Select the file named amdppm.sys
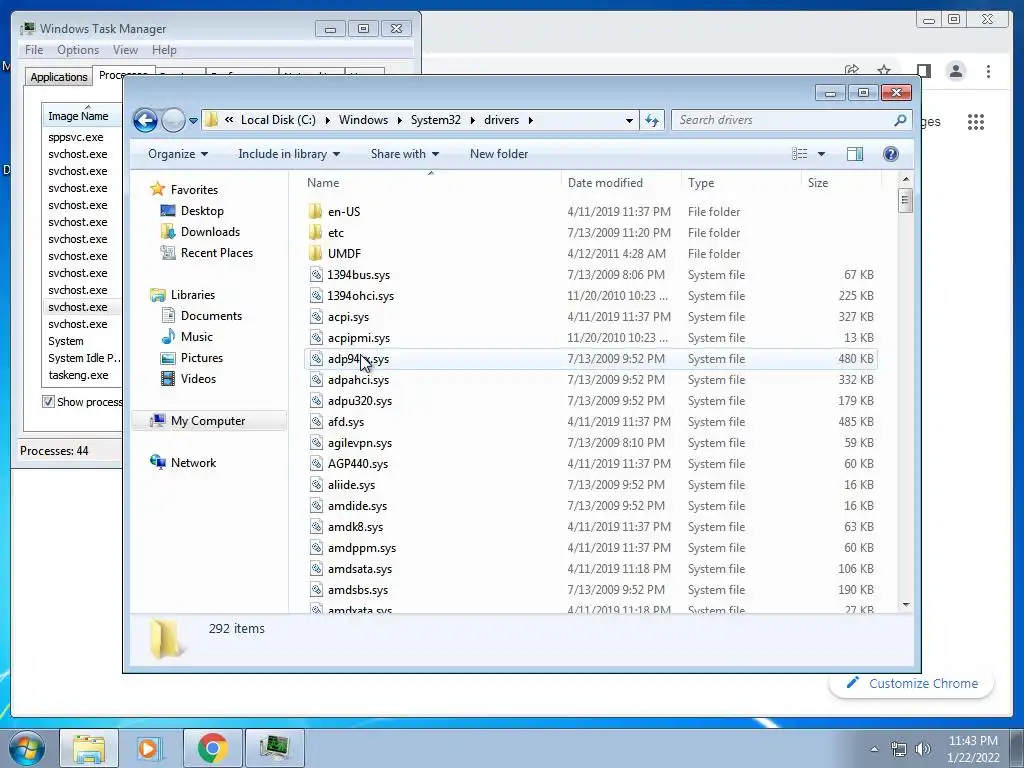This screenshot has width=1024, height=768. pos(362,548)
